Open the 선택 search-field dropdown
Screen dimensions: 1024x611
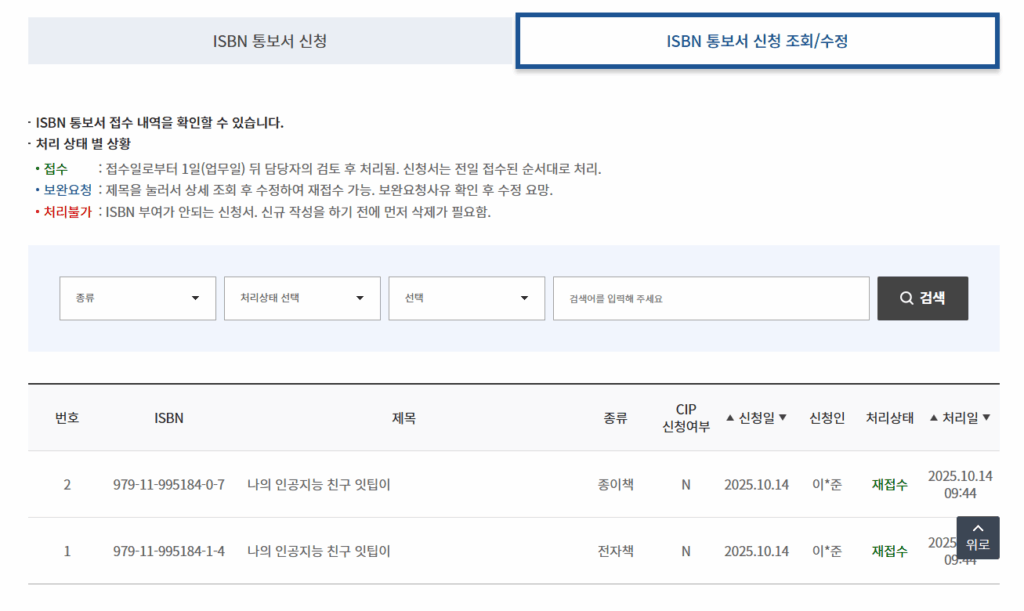click(467, 298)
